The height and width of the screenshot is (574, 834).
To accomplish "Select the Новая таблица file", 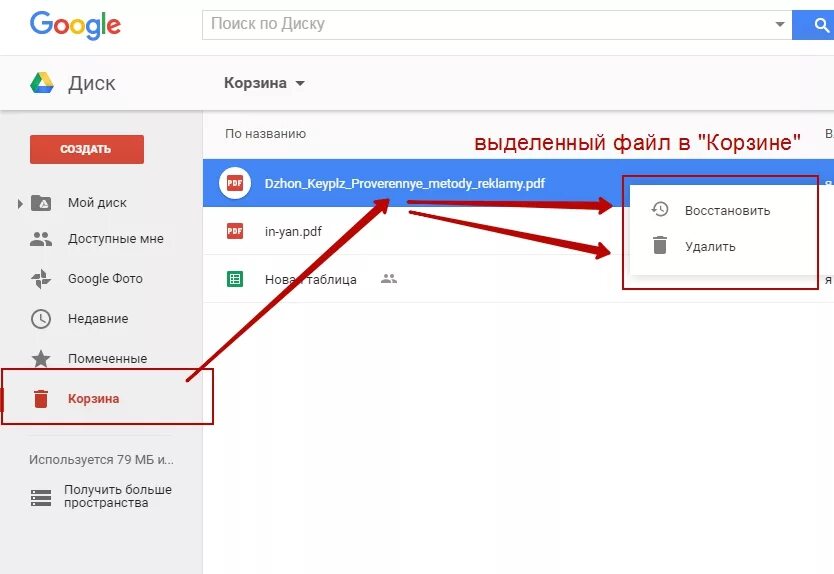I will point(311,279).
